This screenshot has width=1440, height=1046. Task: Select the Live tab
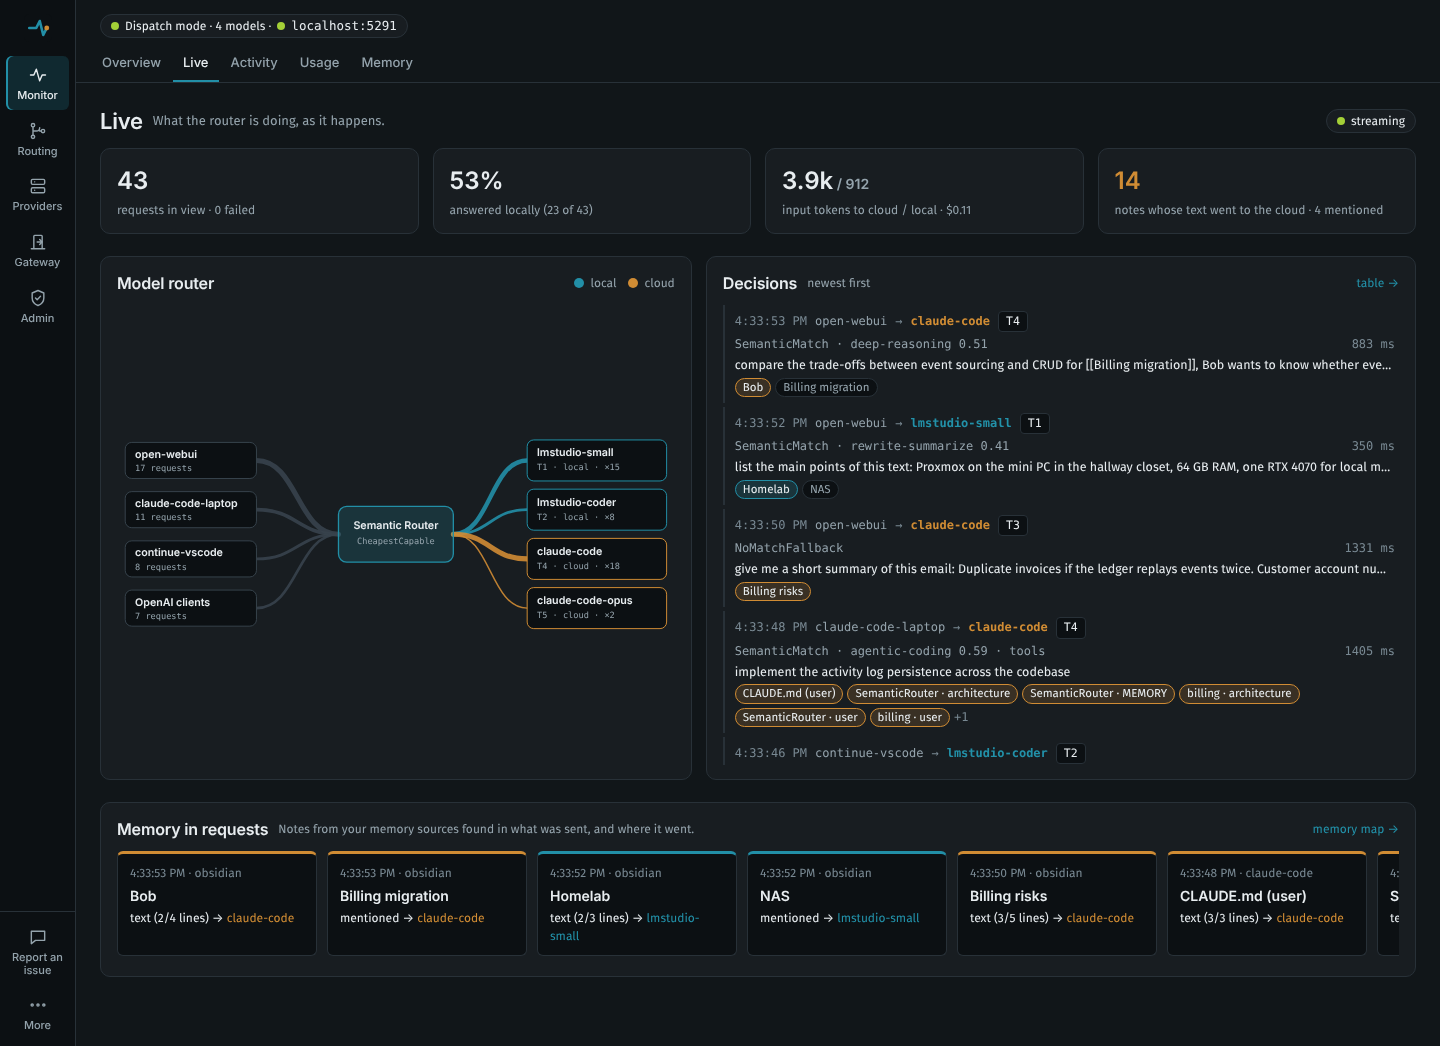point(195,62)
